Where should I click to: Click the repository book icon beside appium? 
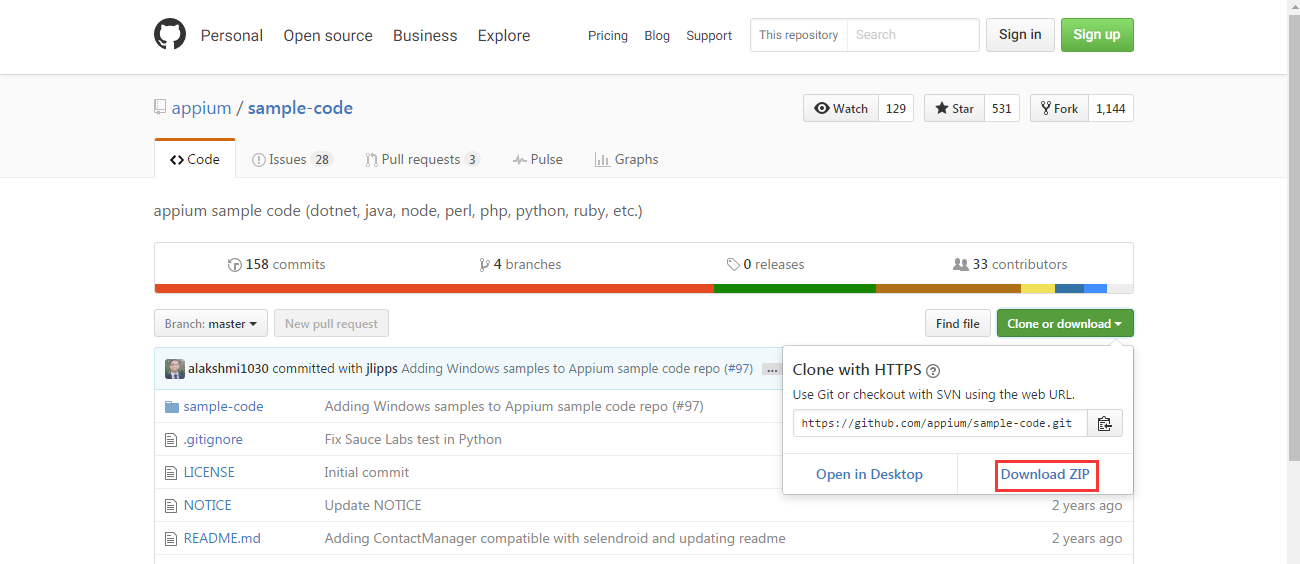160,108
